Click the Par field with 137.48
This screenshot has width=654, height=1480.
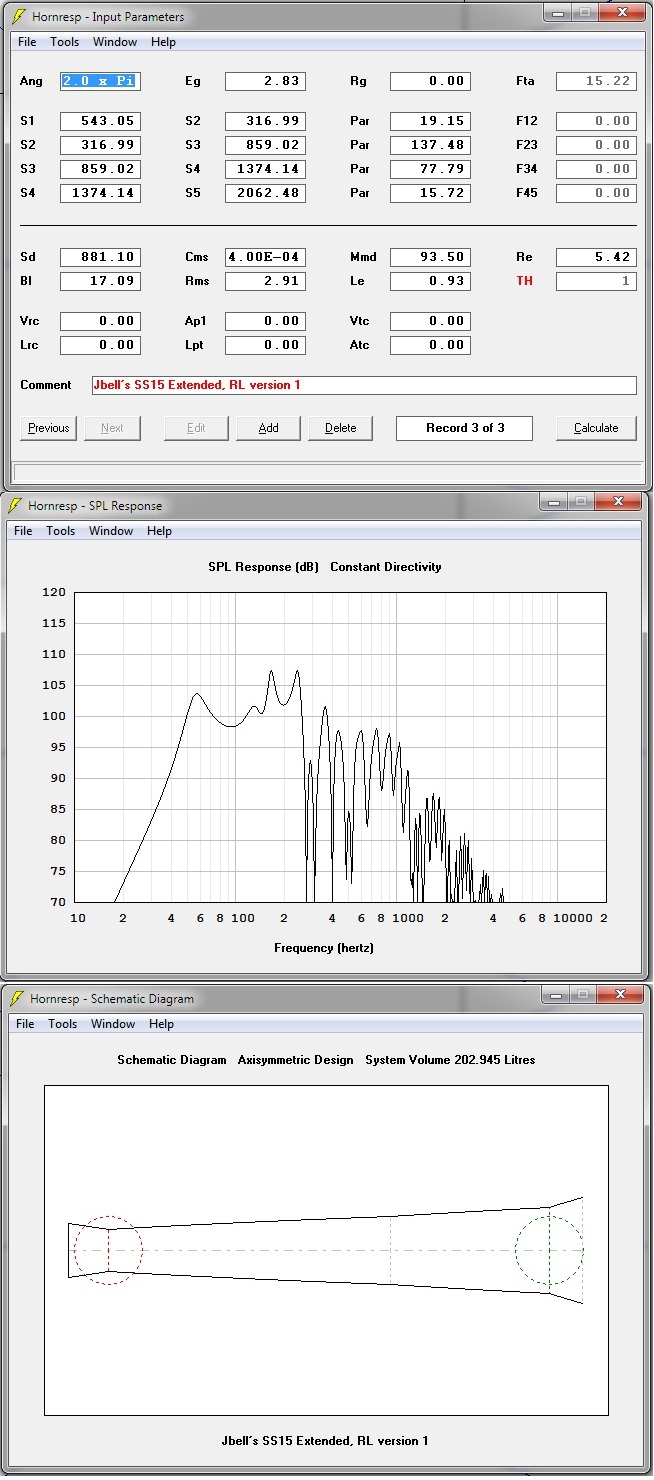click(430, 145)
